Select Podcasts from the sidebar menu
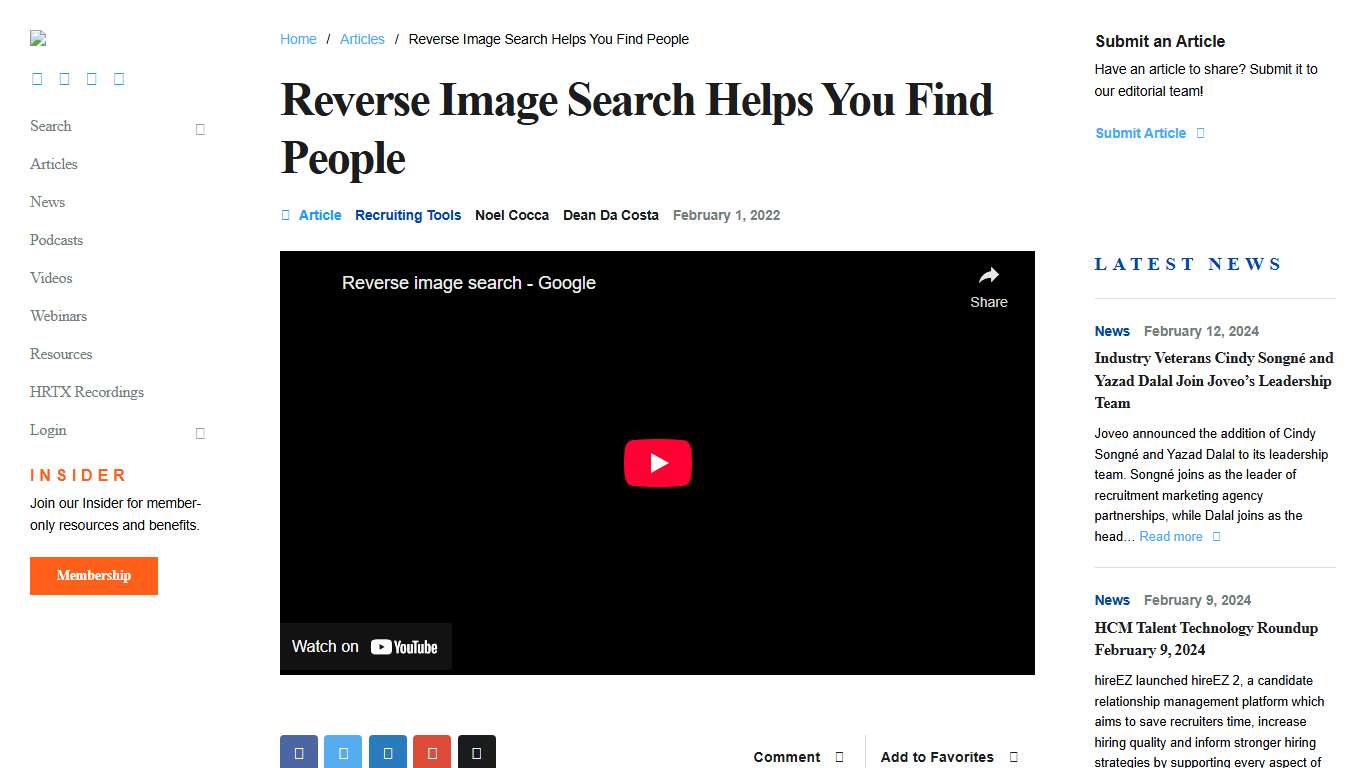1366x768 pixels. (56, 240)
